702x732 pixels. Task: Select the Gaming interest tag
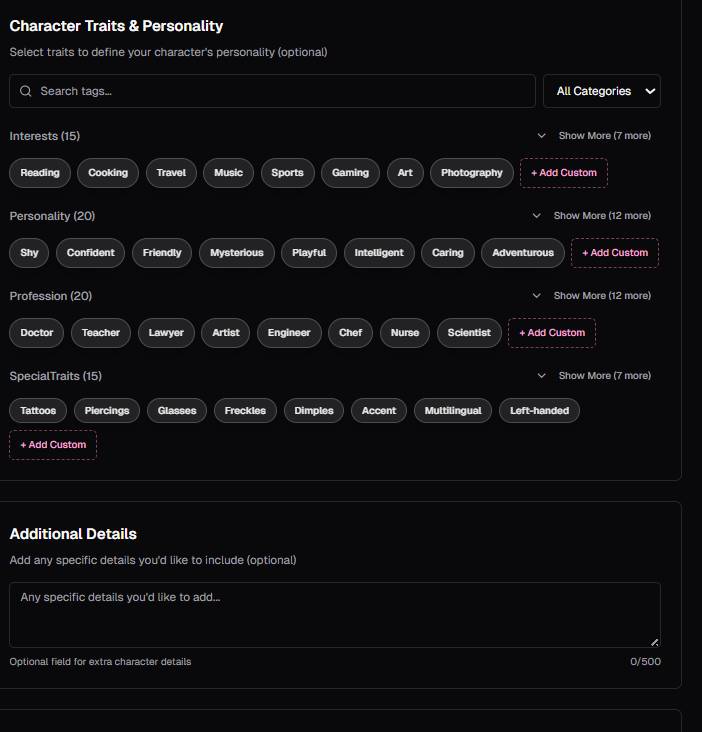(x=351, y=173)
